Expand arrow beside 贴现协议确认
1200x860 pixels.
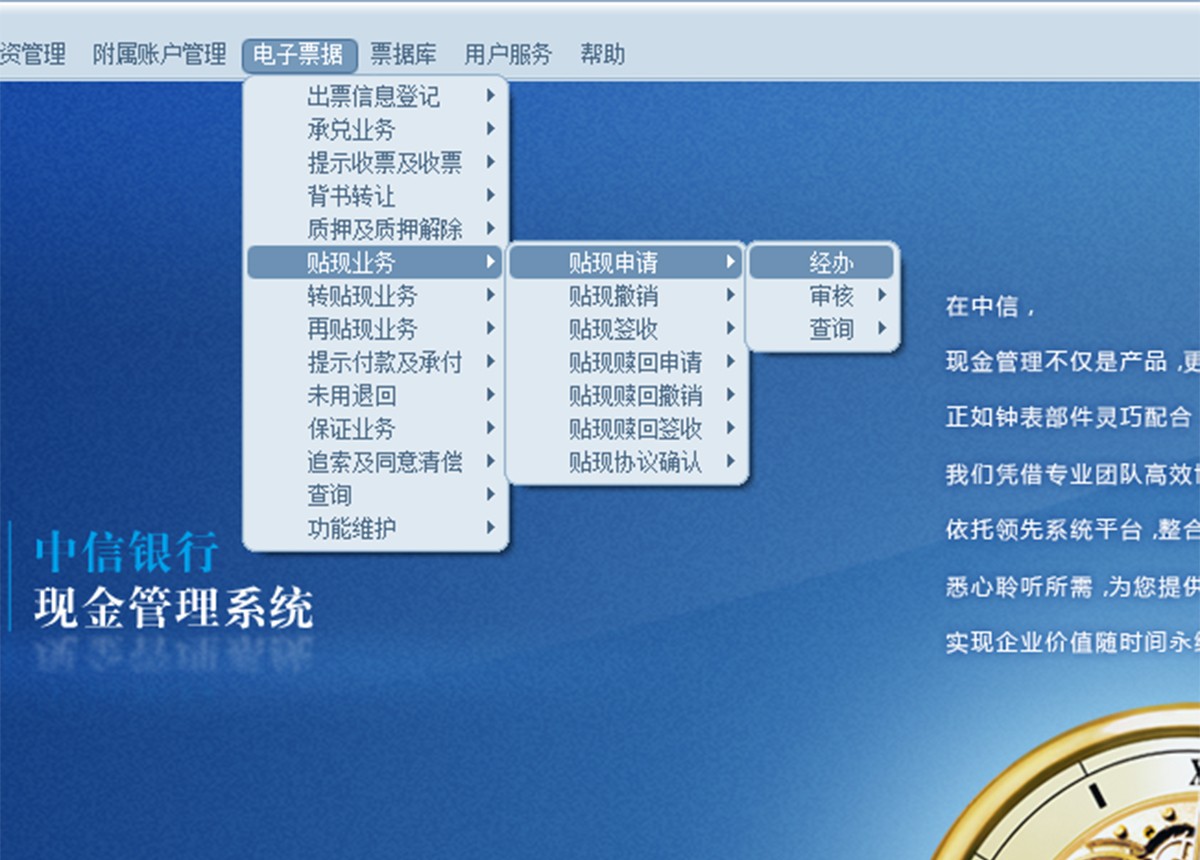(731, 461)
